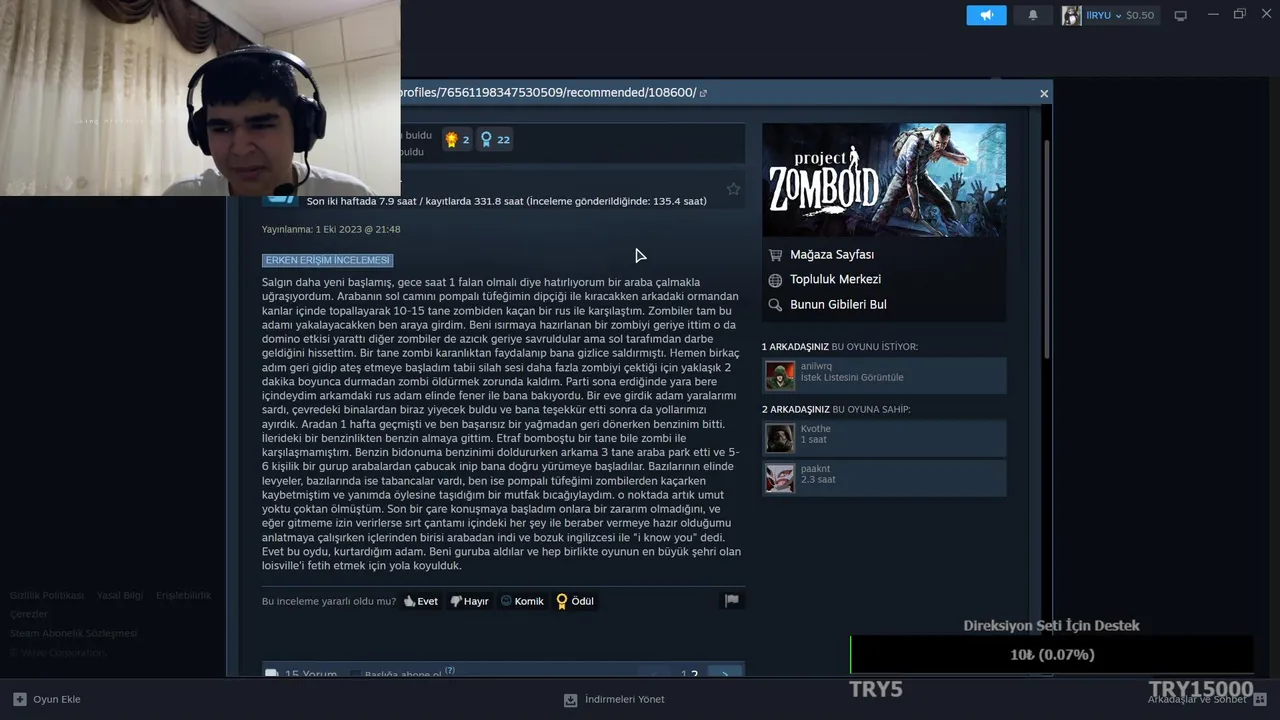This screenshot has width=1280, height=720.
Task: Close the review popup with X
Action: click(x=1044, y=93)
